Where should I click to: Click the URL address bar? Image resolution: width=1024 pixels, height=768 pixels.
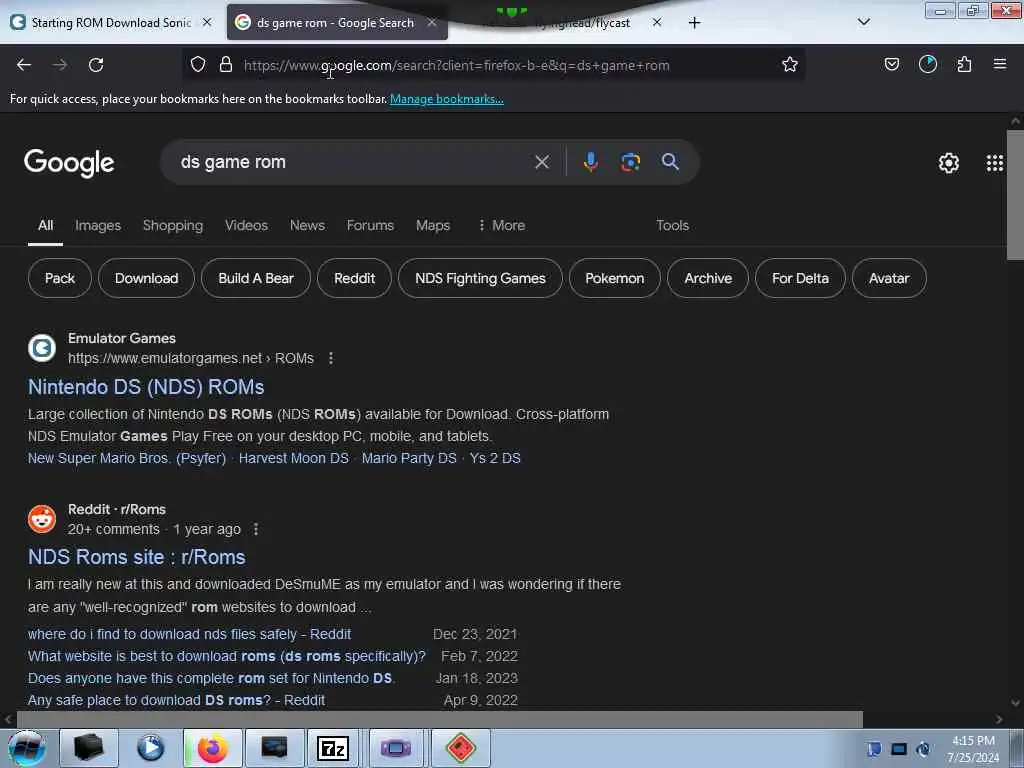(496, 65)
